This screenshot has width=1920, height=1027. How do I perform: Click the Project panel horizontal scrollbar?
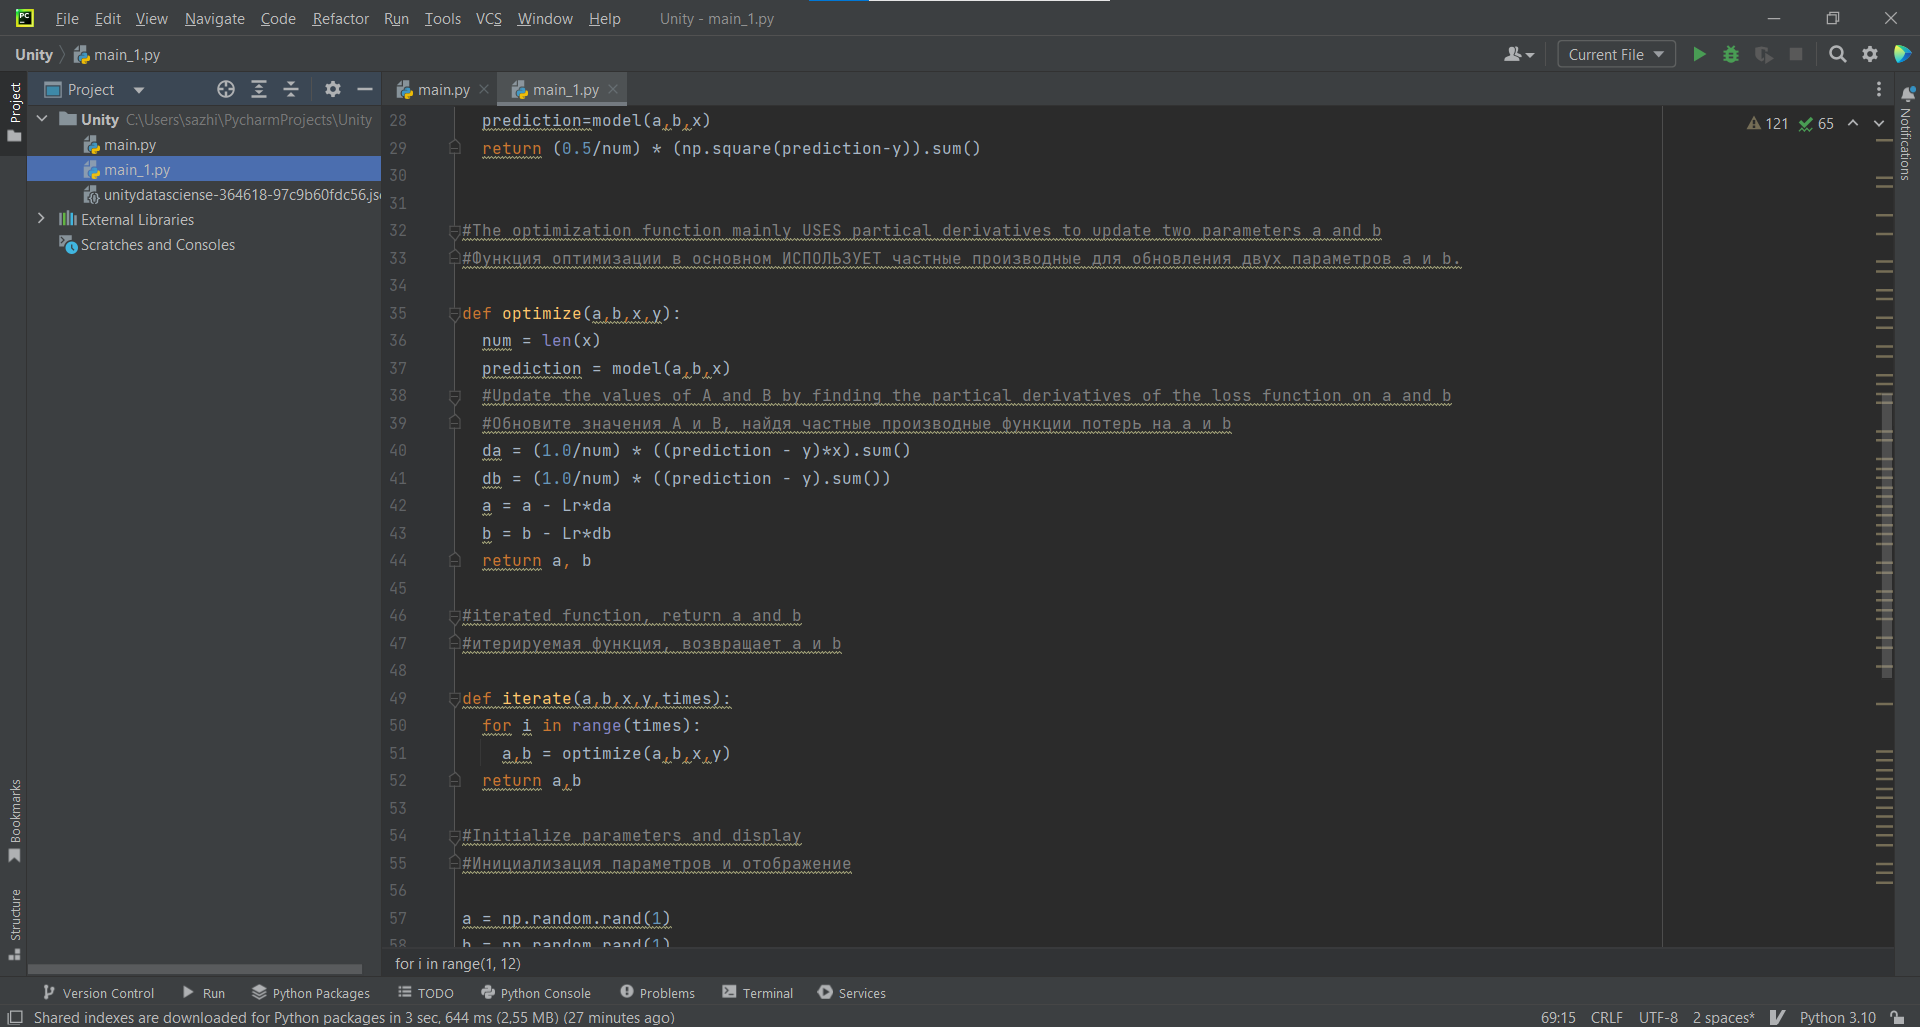[x=195, y=968]
